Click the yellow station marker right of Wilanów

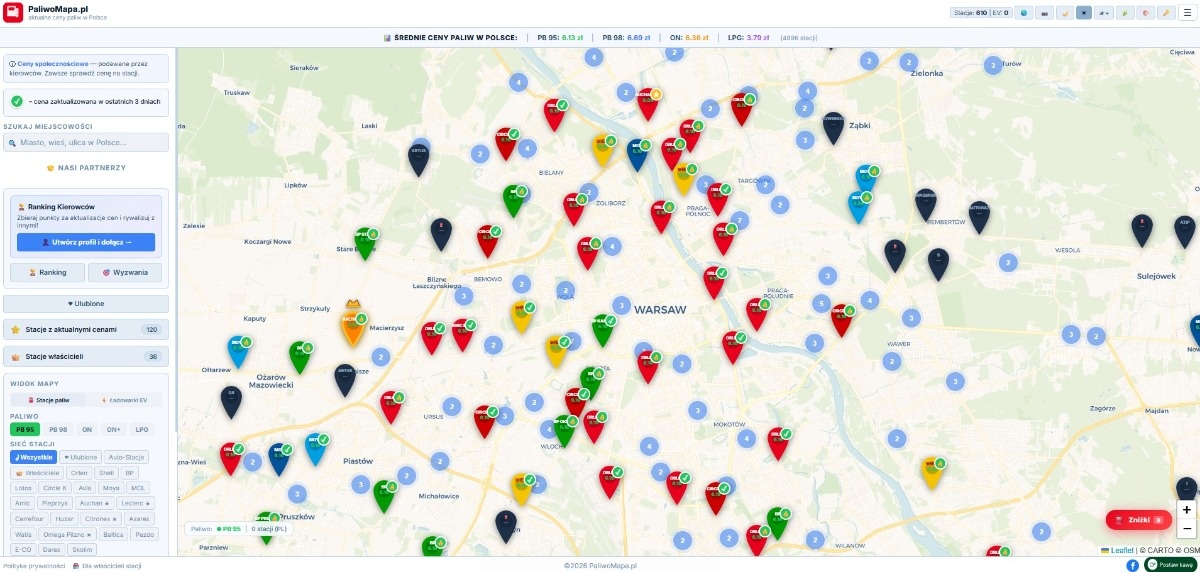(x=932, y=471)
